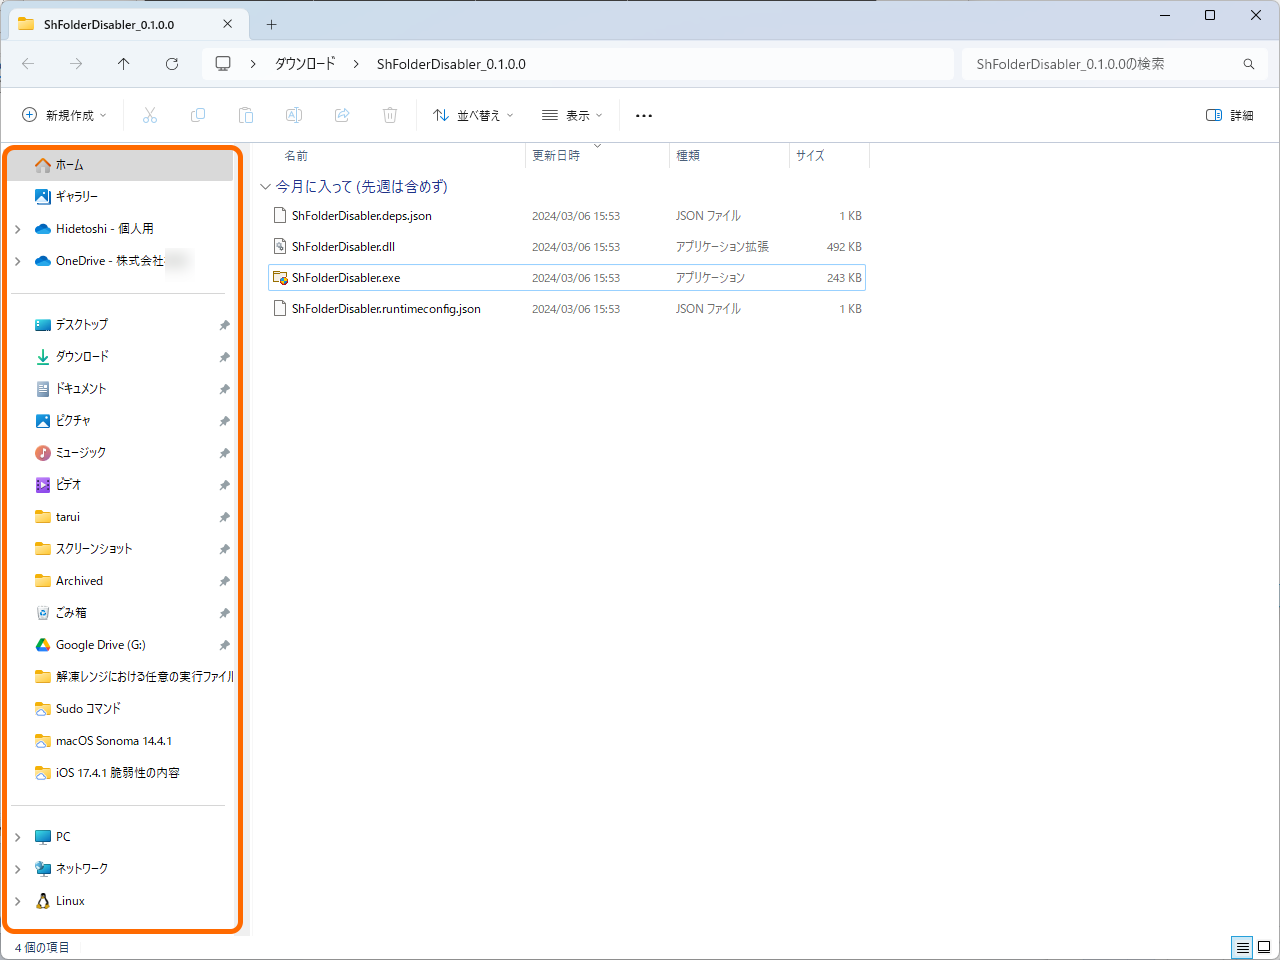This screenshot has width=1280, height=960.
Task: Expand the chevron after ダウンロード in address bar
Action: pyautogui.click(x=356, y=64)
